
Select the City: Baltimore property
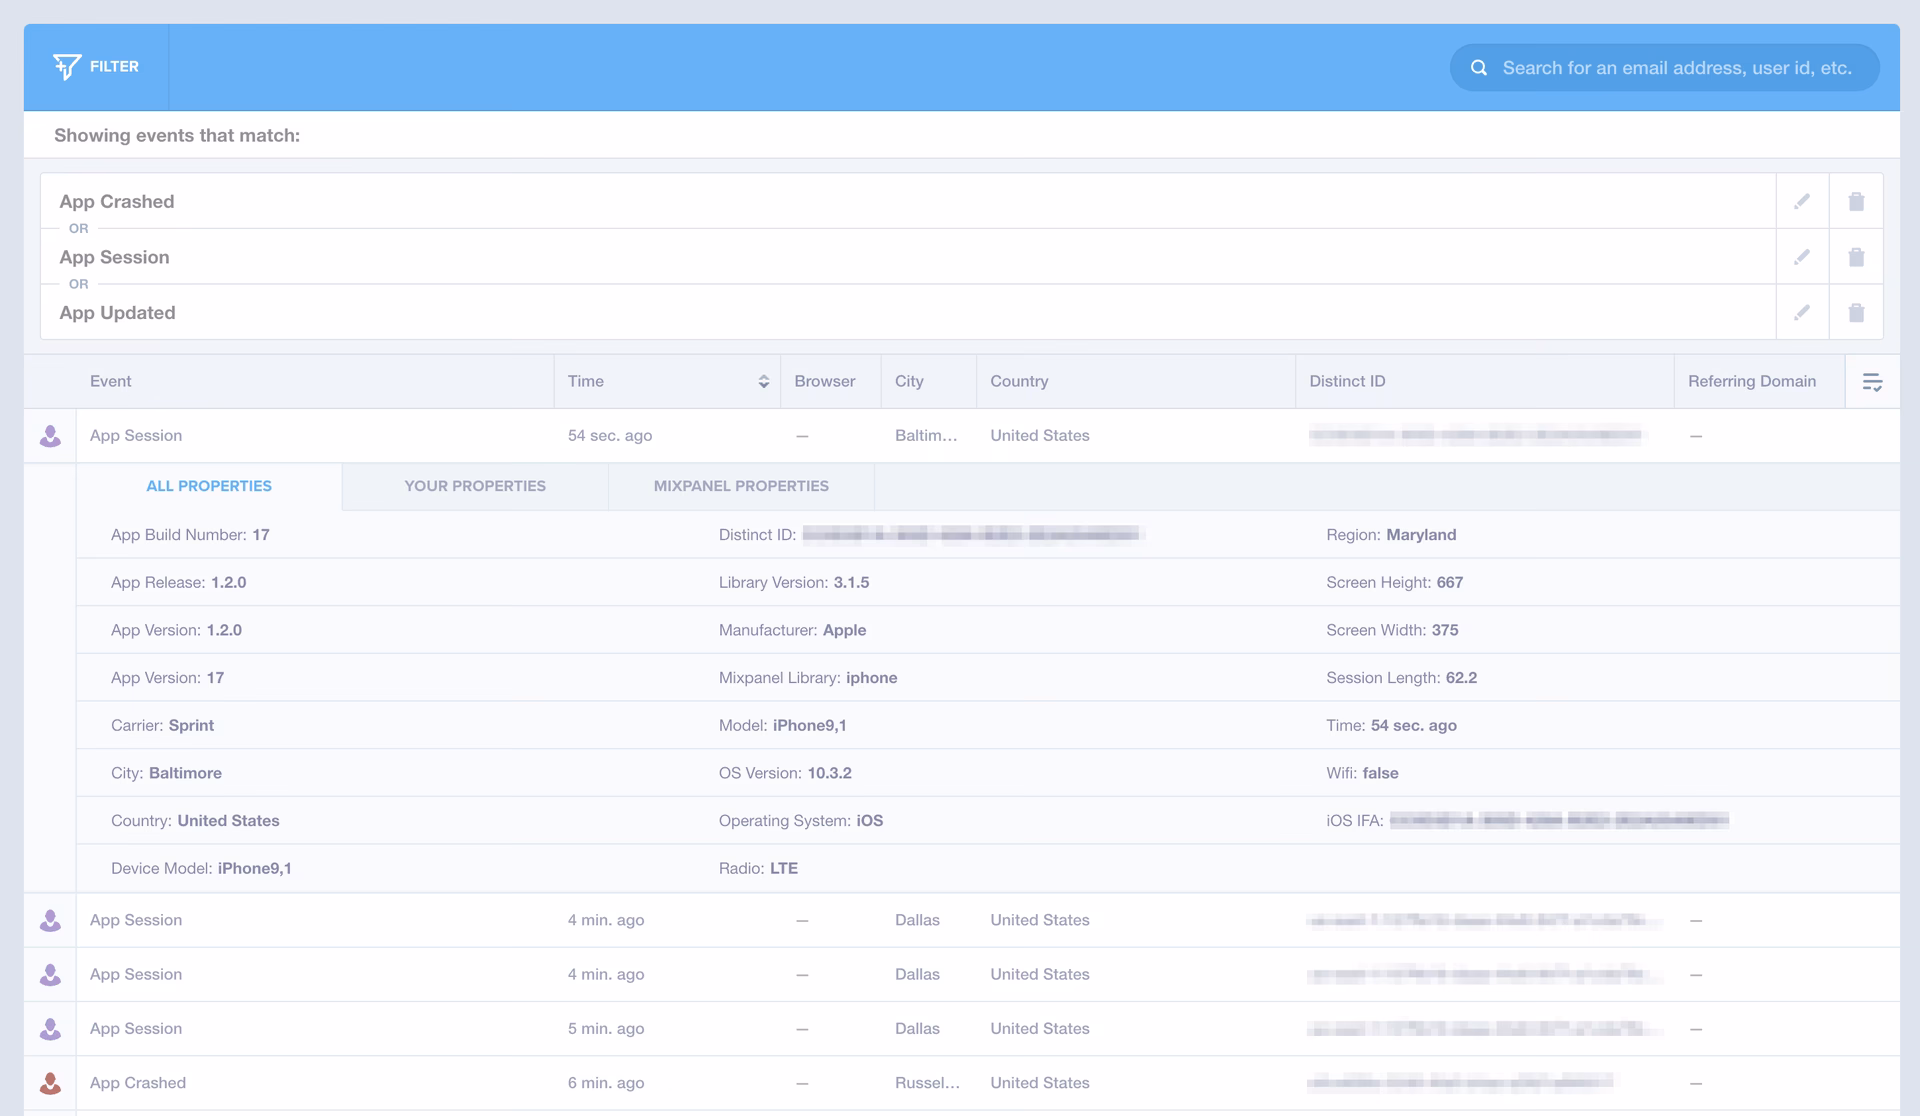[x=166, y=773]
